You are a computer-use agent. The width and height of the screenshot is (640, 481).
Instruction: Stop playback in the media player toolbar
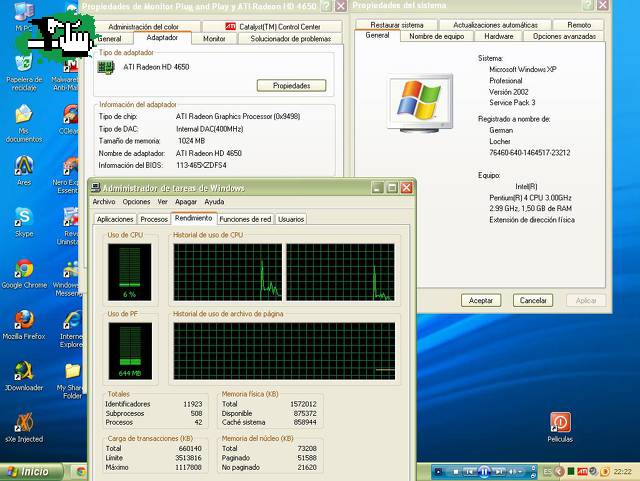[x=456, y=472]
